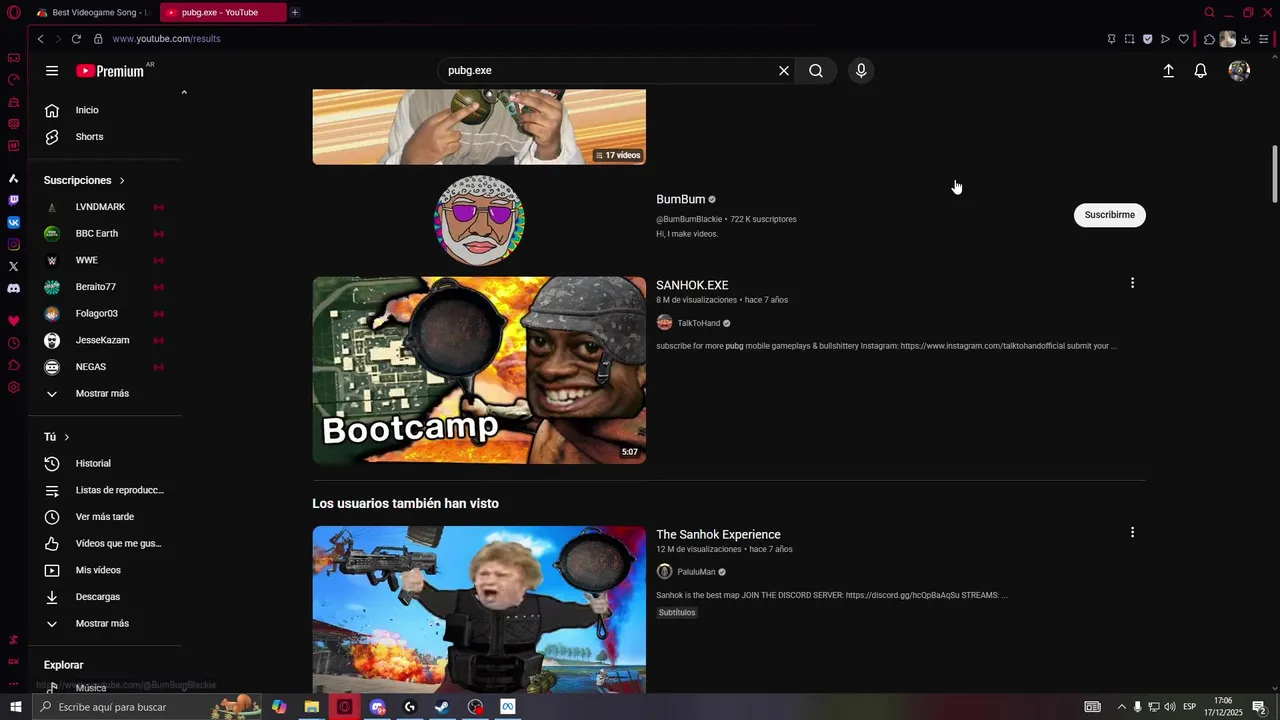This screenshot has width=1280, height=720.
Task: Open The Sanhok Experience video title
Action: tap(718, 534)
